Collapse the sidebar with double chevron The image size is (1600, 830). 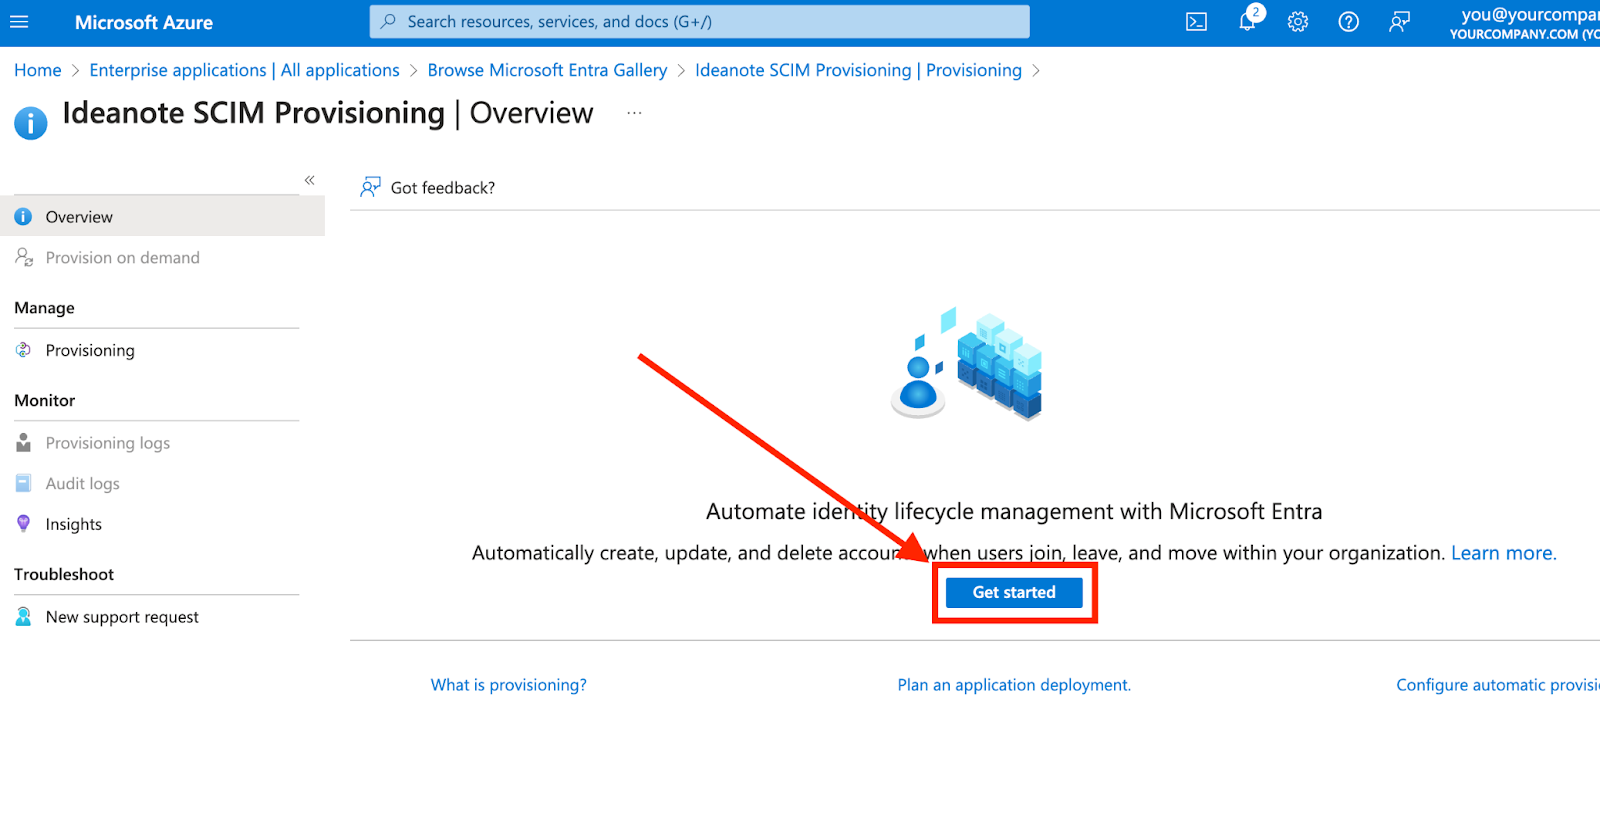coord(310,180)
